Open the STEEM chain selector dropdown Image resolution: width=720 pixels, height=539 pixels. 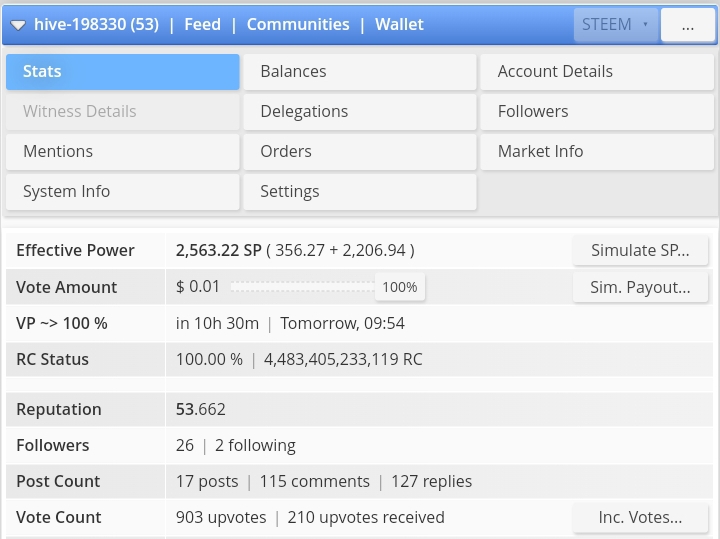coord(615,25)
